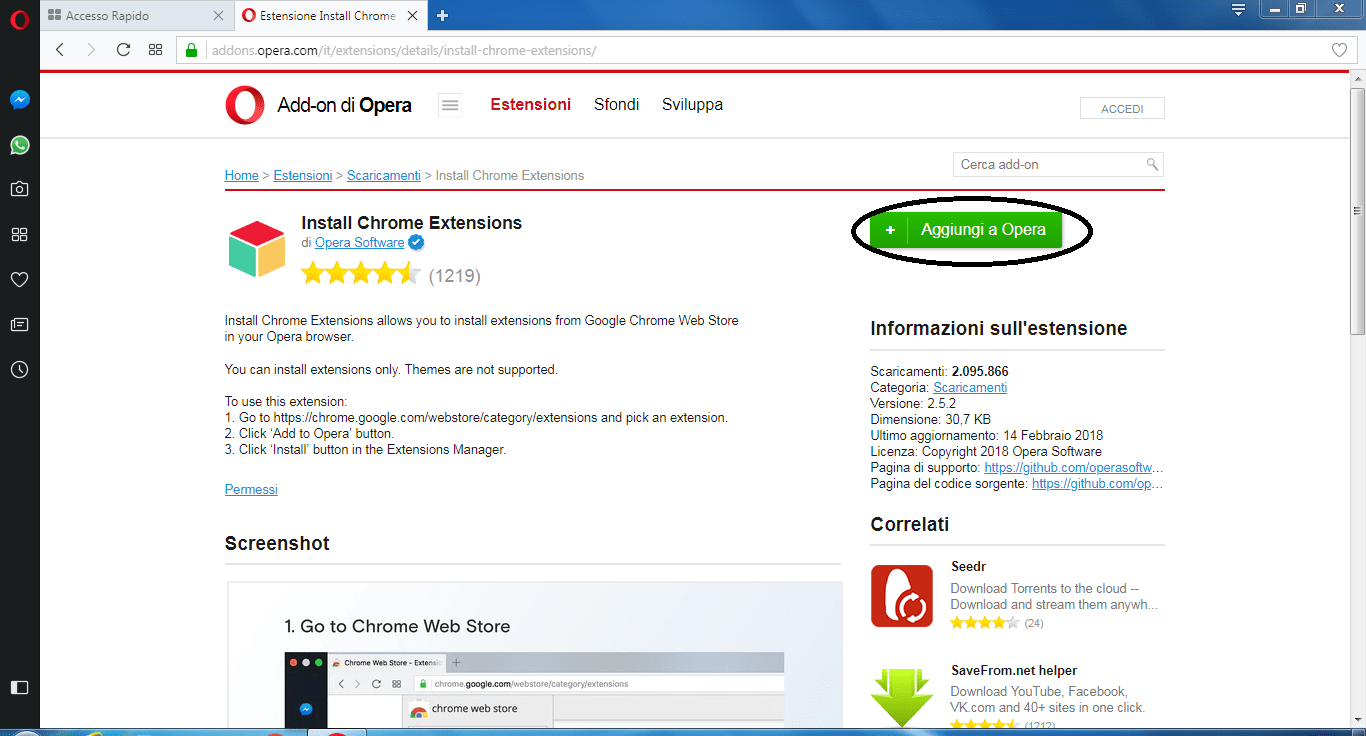The width and height of the screenshot is (1366, 736).
Task: Click the Correlati heading
Action: click(910, 524)
